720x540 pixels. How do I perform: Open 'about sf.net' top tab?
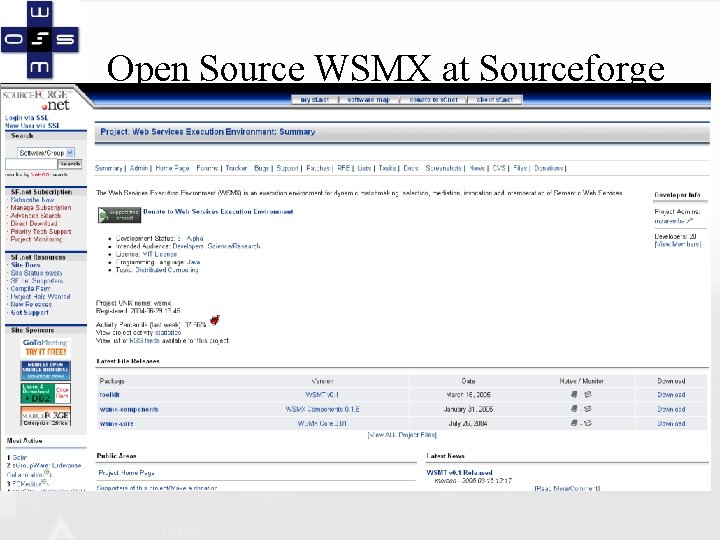tap(495, 100)
